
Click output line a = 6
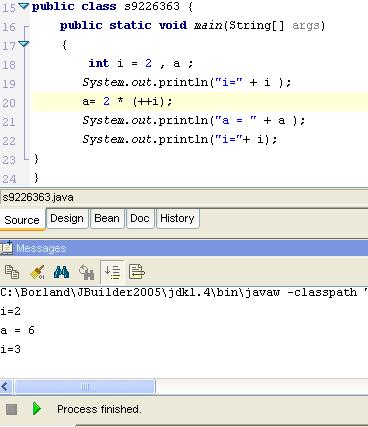point(17,330)
